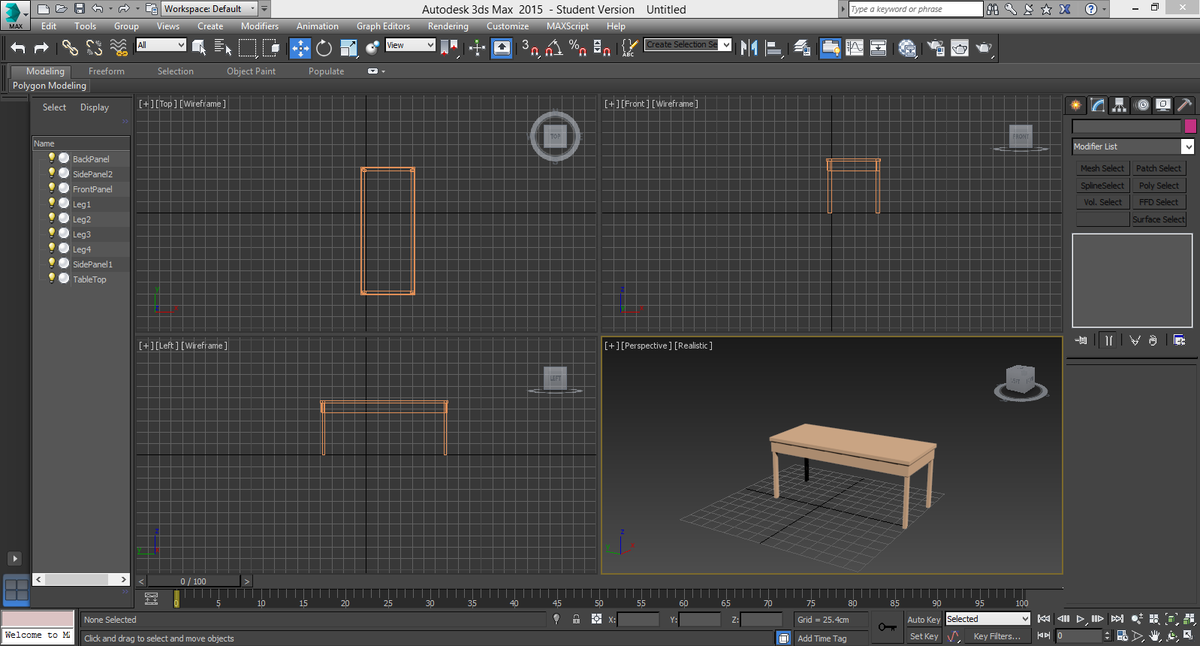1200x646 pixels.
Task: Toggle the Auto Key button
Action: [x=924, y=620]
